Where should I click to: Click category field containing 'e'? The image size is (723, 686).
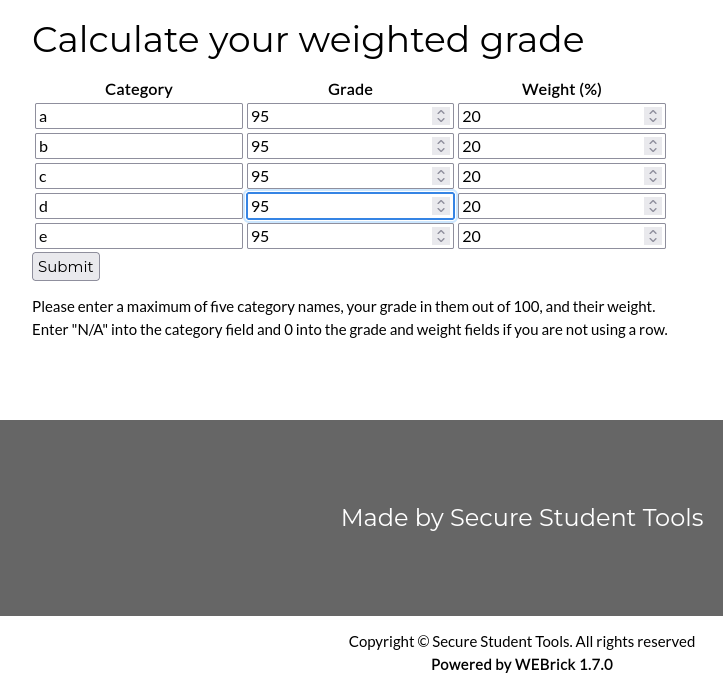pyautogui.click(x=139, y=236)
